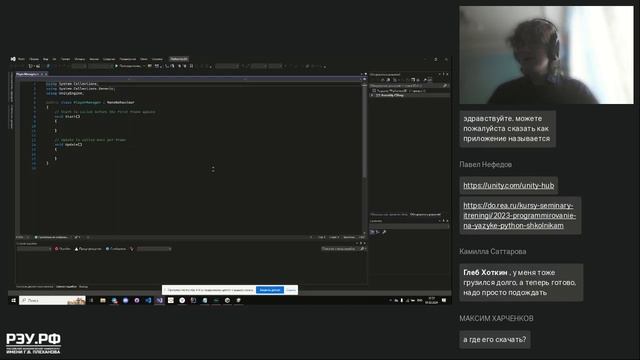Viewport: 640px width, 360px height.
Task: Open File Explorer from the taskbar
Action: pyautogui.click(x=103, y=300)
